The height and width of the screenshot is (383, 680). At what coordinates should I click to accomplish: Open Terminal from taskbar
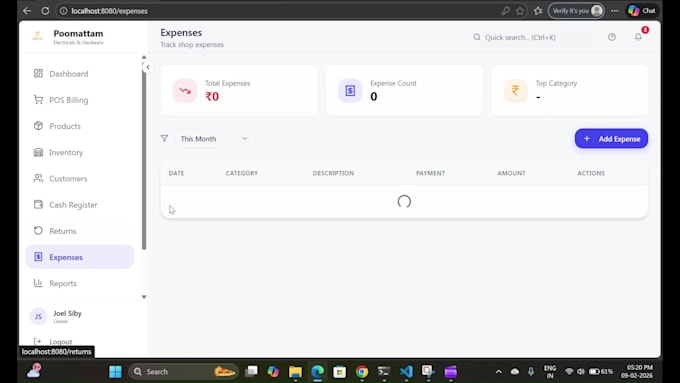coord(384,372)
